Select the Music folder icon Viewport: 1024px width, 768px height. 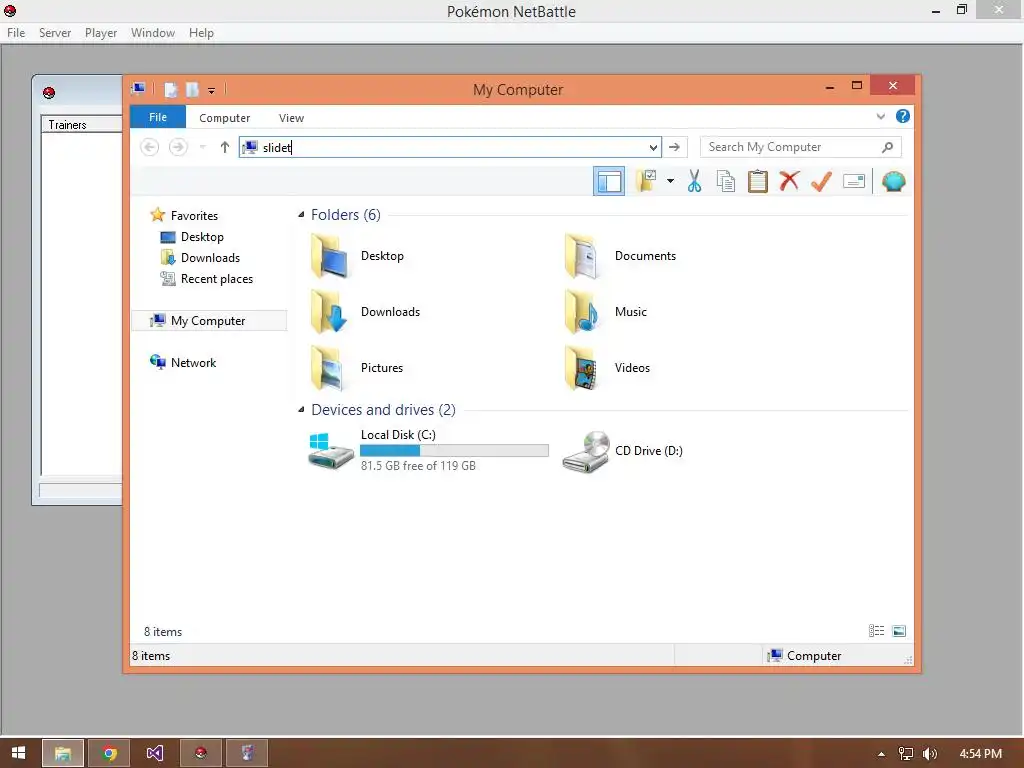(x=581, y=312)
